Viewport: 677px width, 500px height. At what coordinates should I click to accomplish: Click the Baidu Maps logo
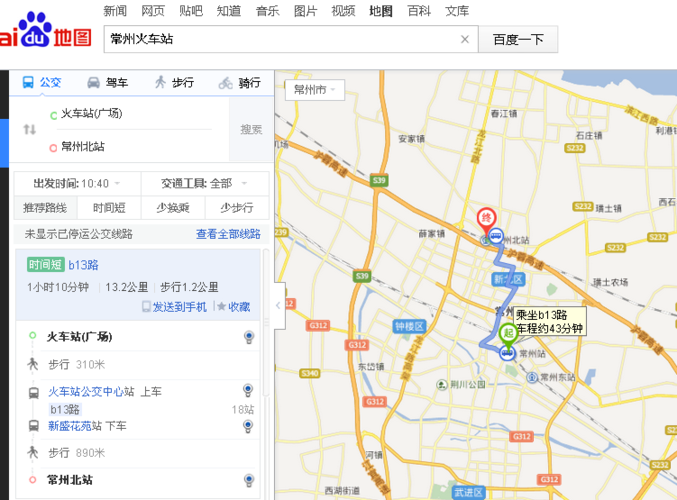pos(45,30)
